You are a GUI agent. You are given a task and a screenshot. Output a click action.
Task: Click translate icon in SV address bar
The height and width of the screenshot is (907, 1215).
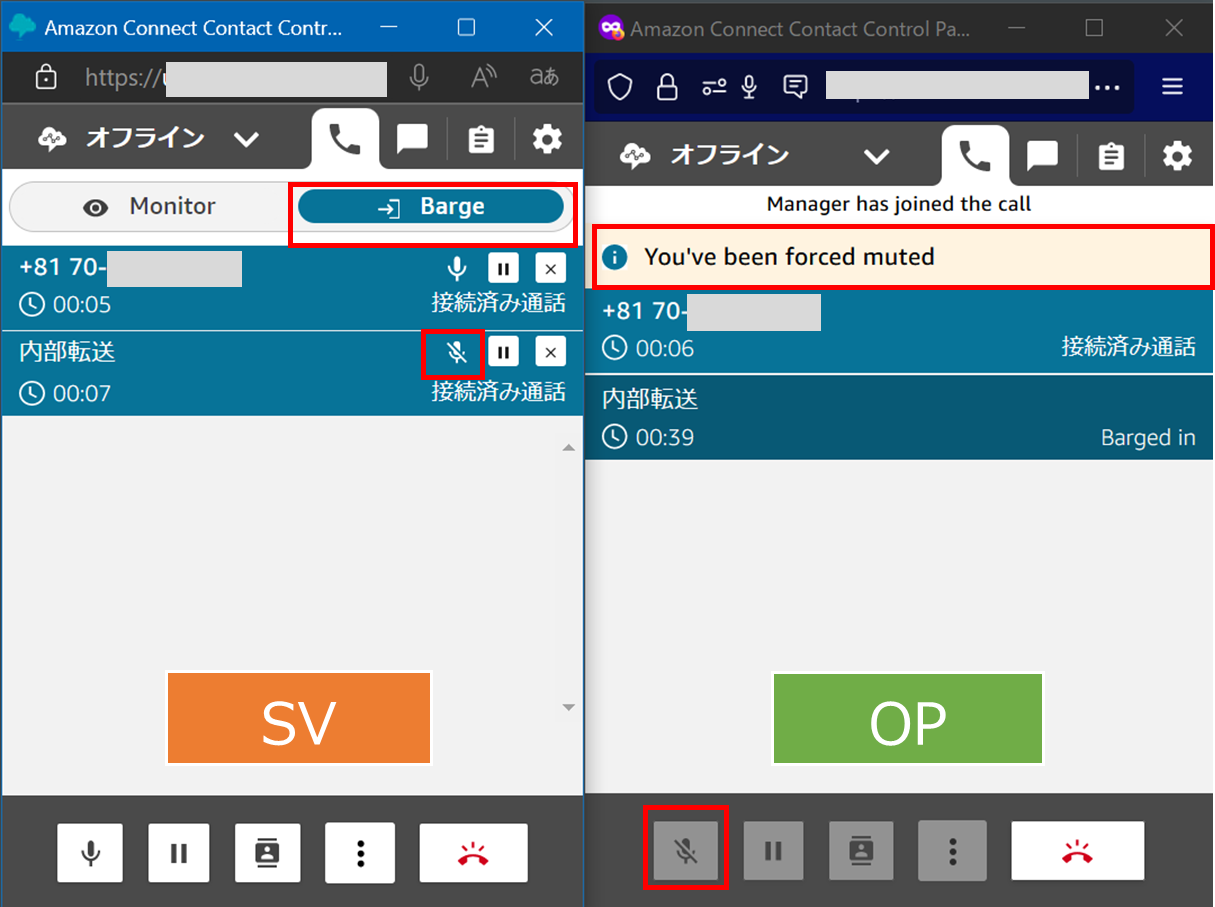pyautogui.click(x=544, y=77)
